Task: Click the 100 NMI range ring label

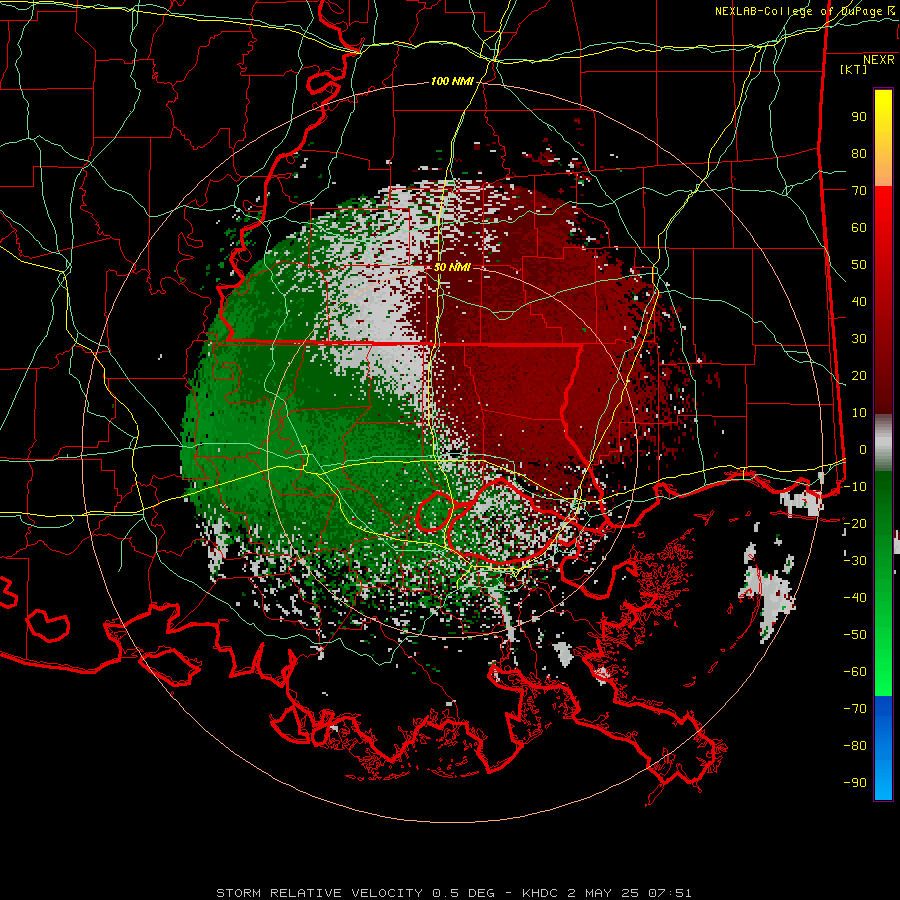Action: pos(452,82)
